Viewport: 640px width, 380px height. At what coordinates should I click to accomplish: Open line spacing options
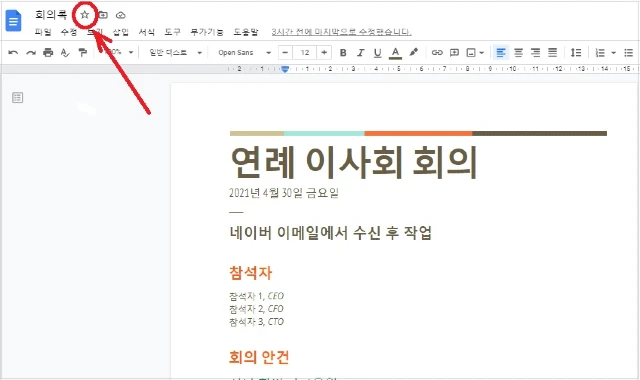(x=576, y=53)
